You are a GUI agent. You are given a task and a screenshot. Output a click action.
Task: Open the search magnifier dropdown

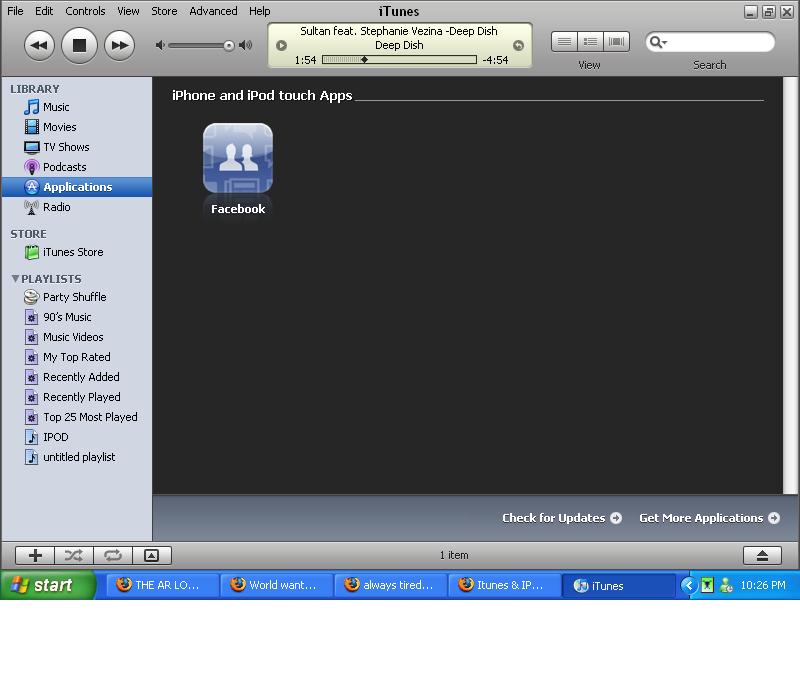click(658, 42)
